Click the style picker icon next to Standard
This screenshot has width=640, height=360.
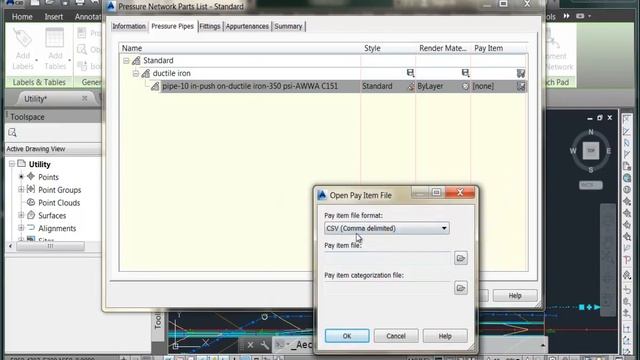411,87
